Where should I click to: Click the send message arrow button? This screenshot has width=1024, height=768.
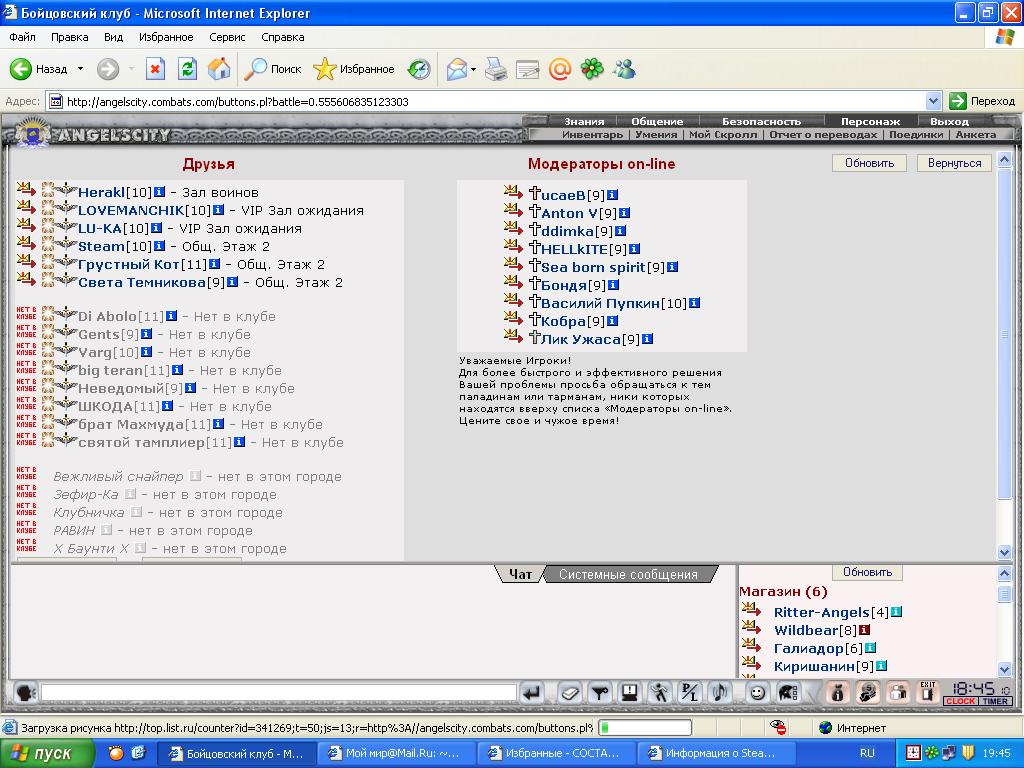[532, 692]
